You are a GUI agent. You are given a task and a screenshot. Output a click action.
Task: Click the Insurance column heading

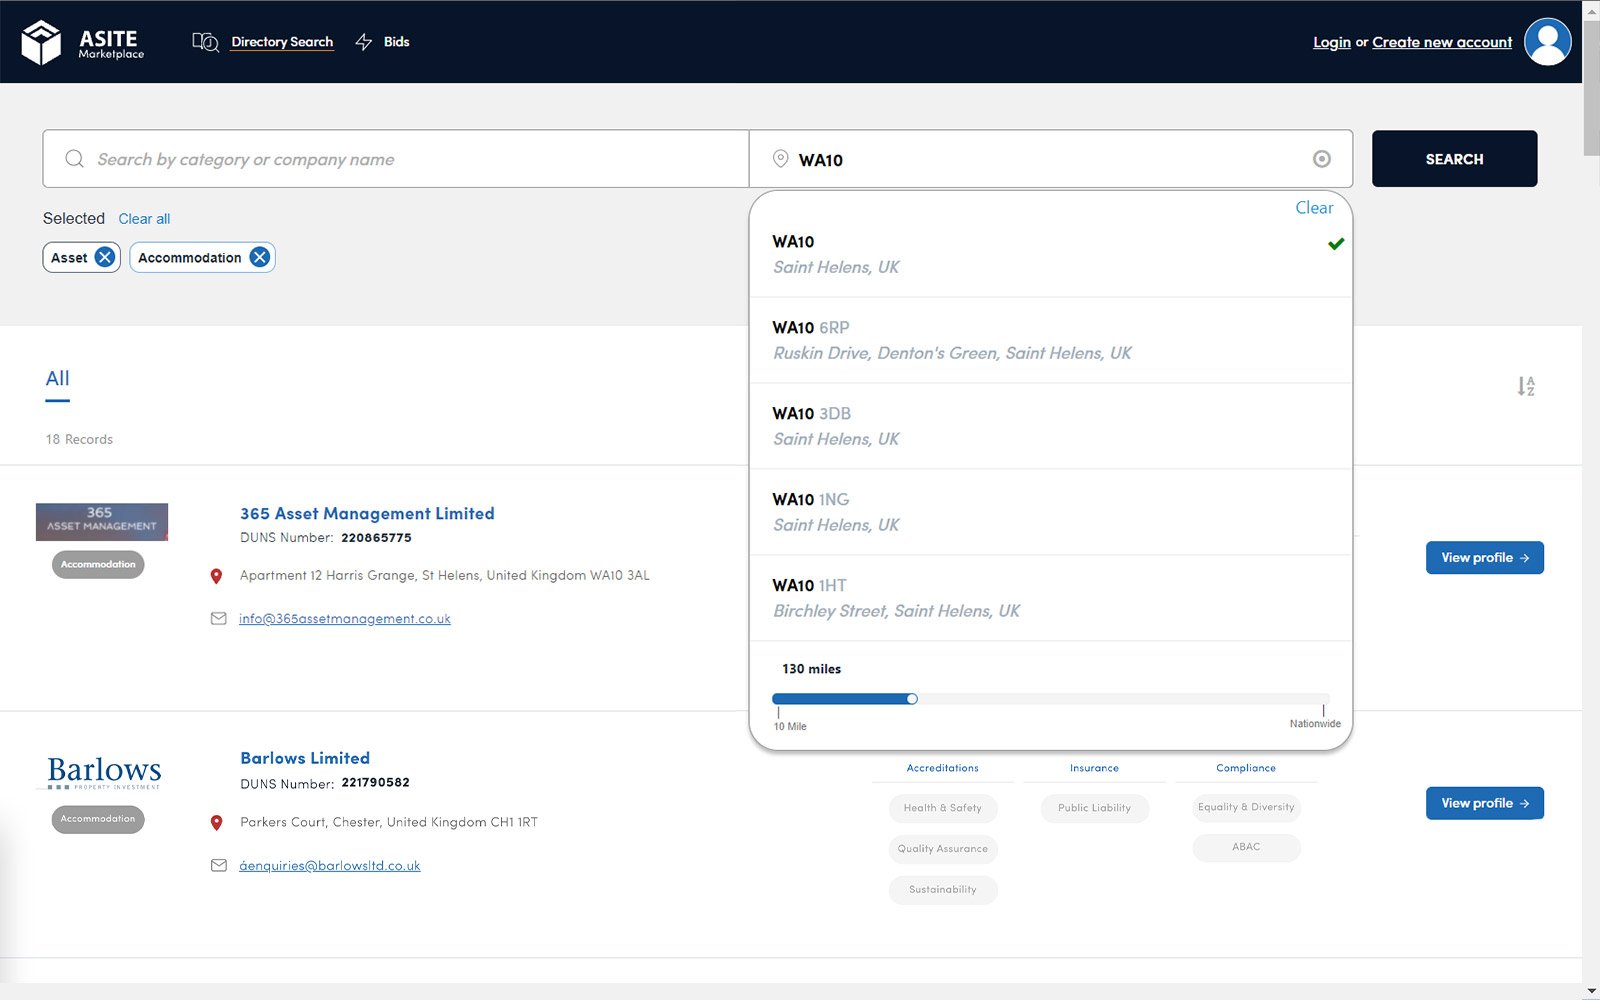pos(1095,768)
